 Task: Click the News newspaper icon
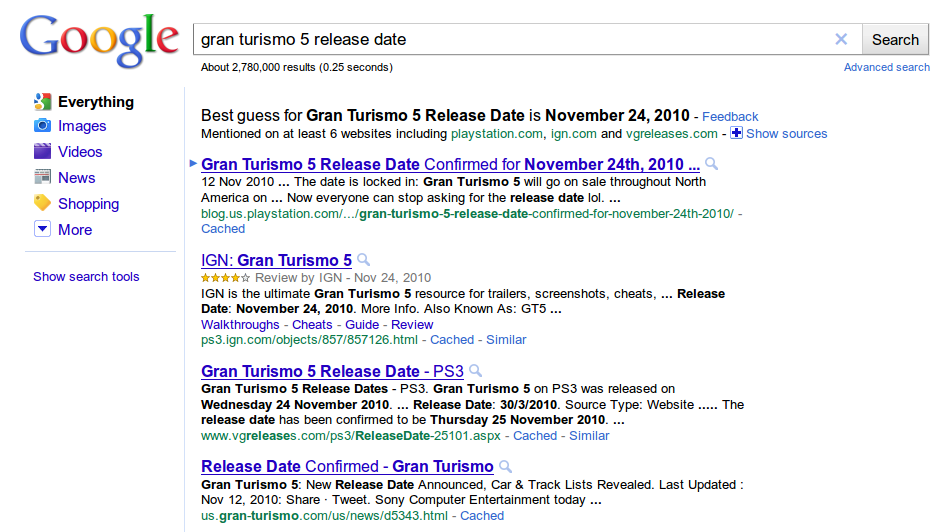[x=42, y=177]
